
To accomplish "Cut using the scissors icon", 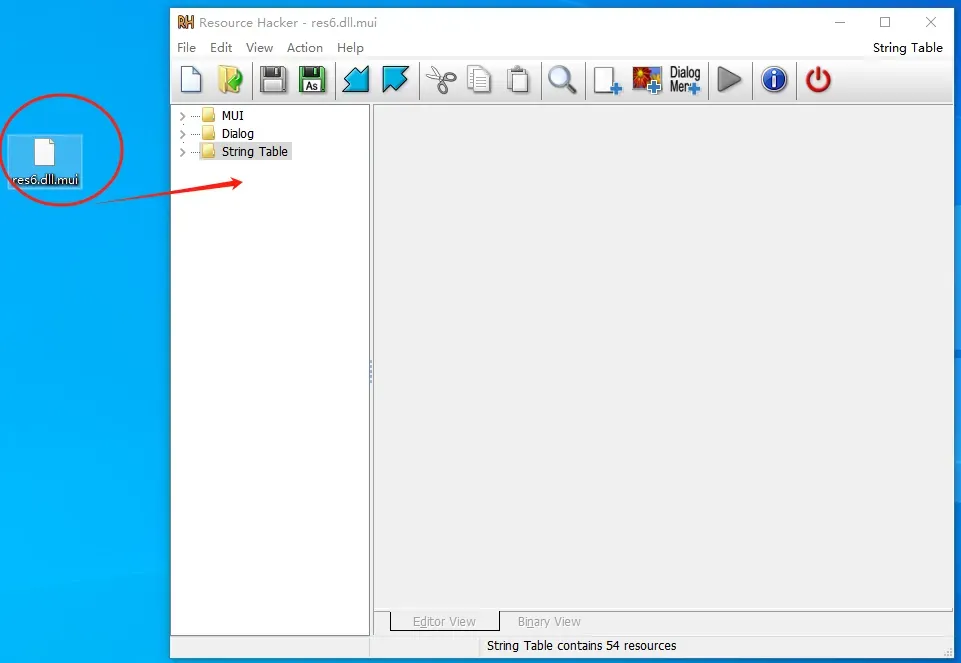I will coord(441,80).
